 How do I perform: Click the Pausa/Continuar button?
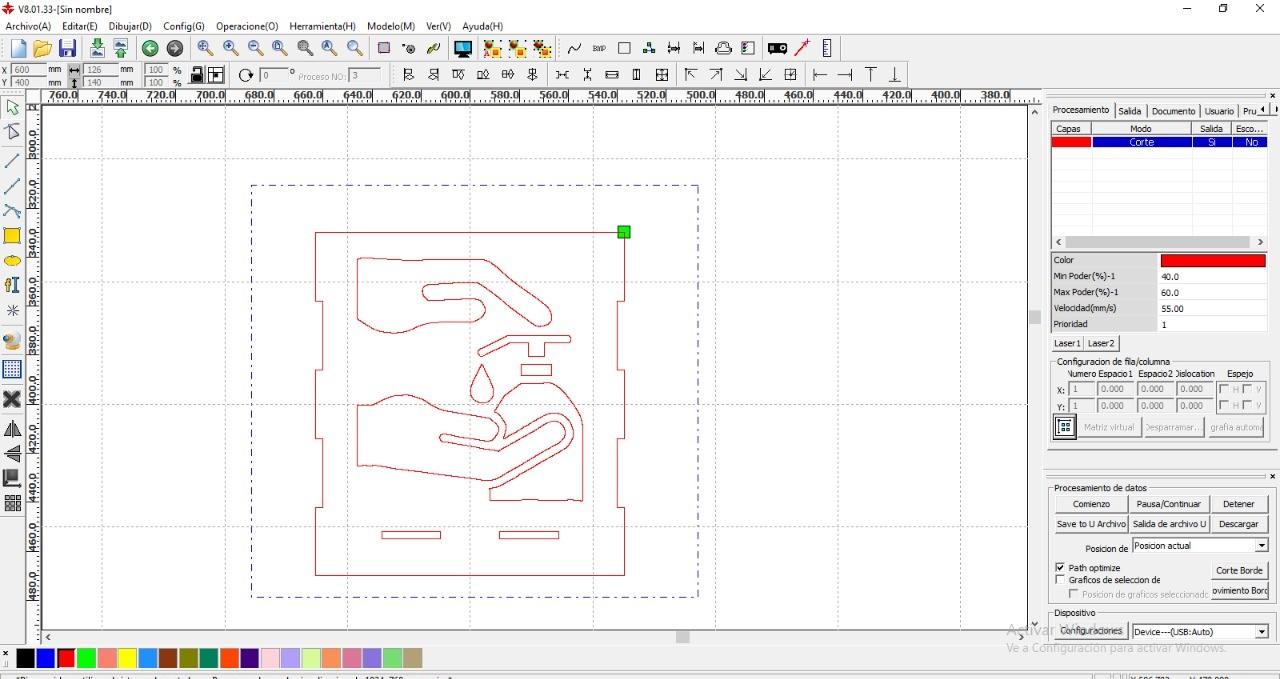point(1169,504)
